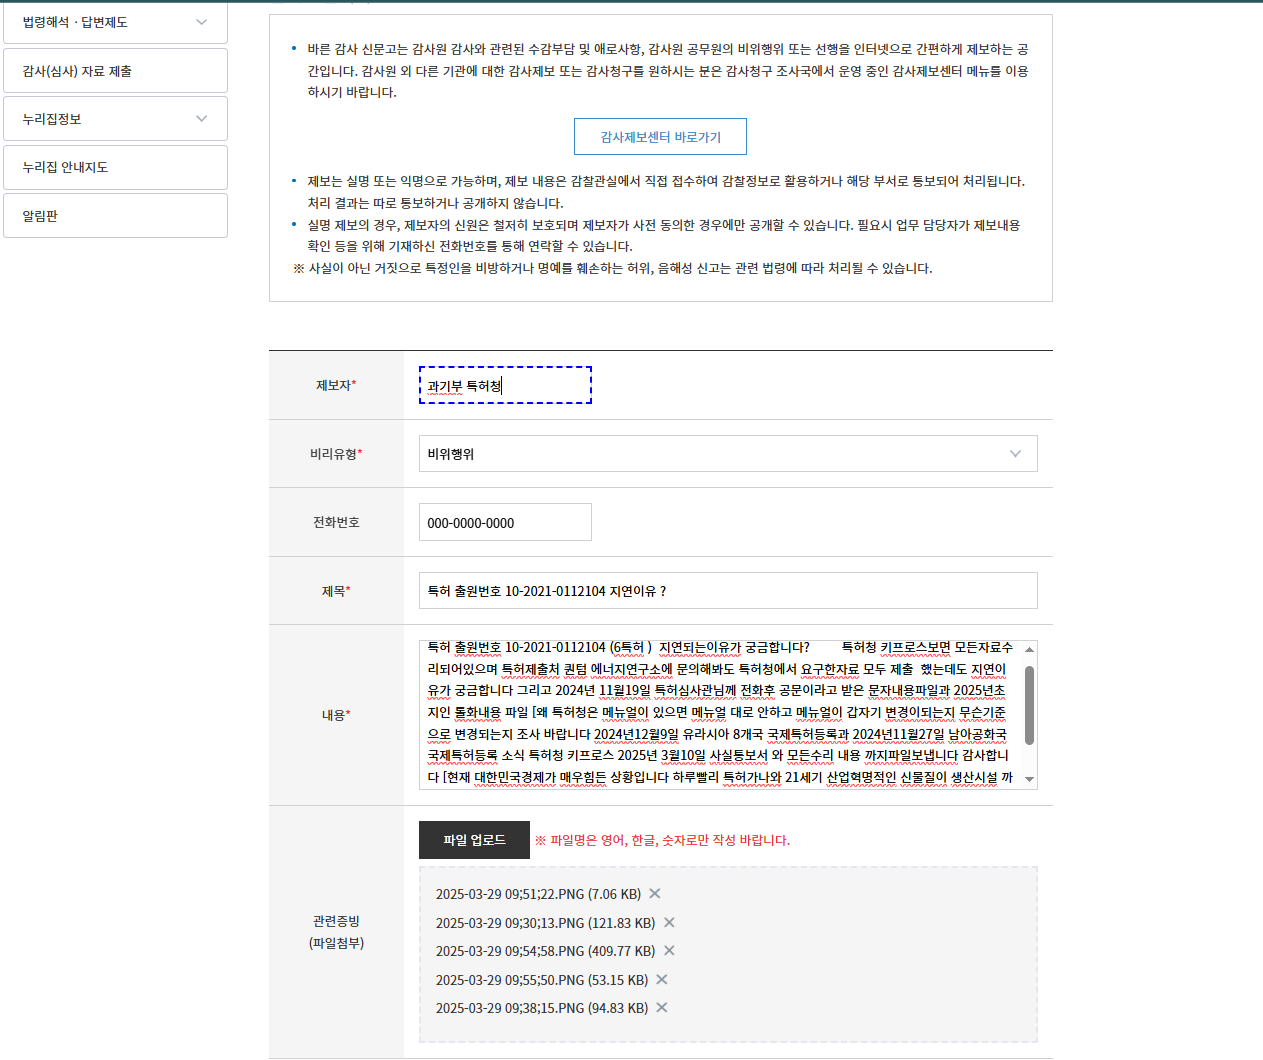Image resolution: width=1263 pixels, height=1060 pixels.
Task: Delete the 09;30;13.PNG attachment
Action: point(668,923)
